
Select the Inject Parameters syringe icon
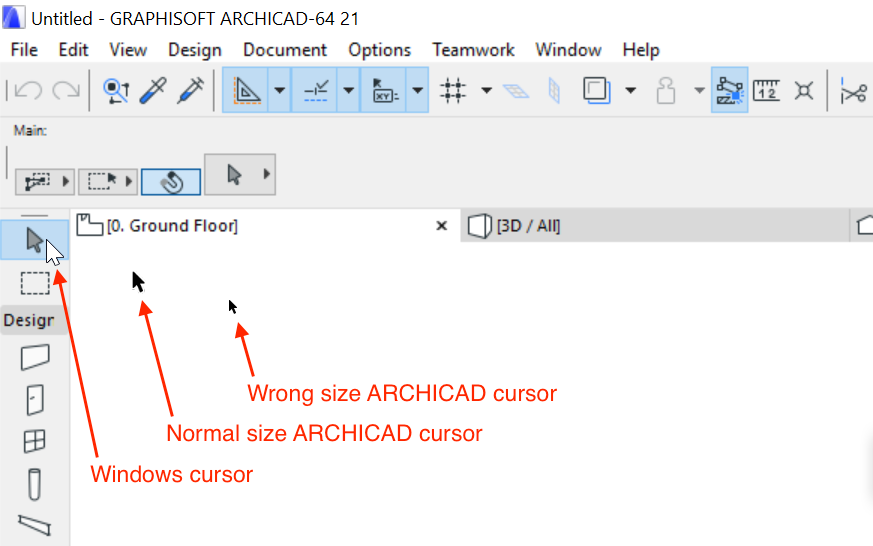tap(190, 90)
